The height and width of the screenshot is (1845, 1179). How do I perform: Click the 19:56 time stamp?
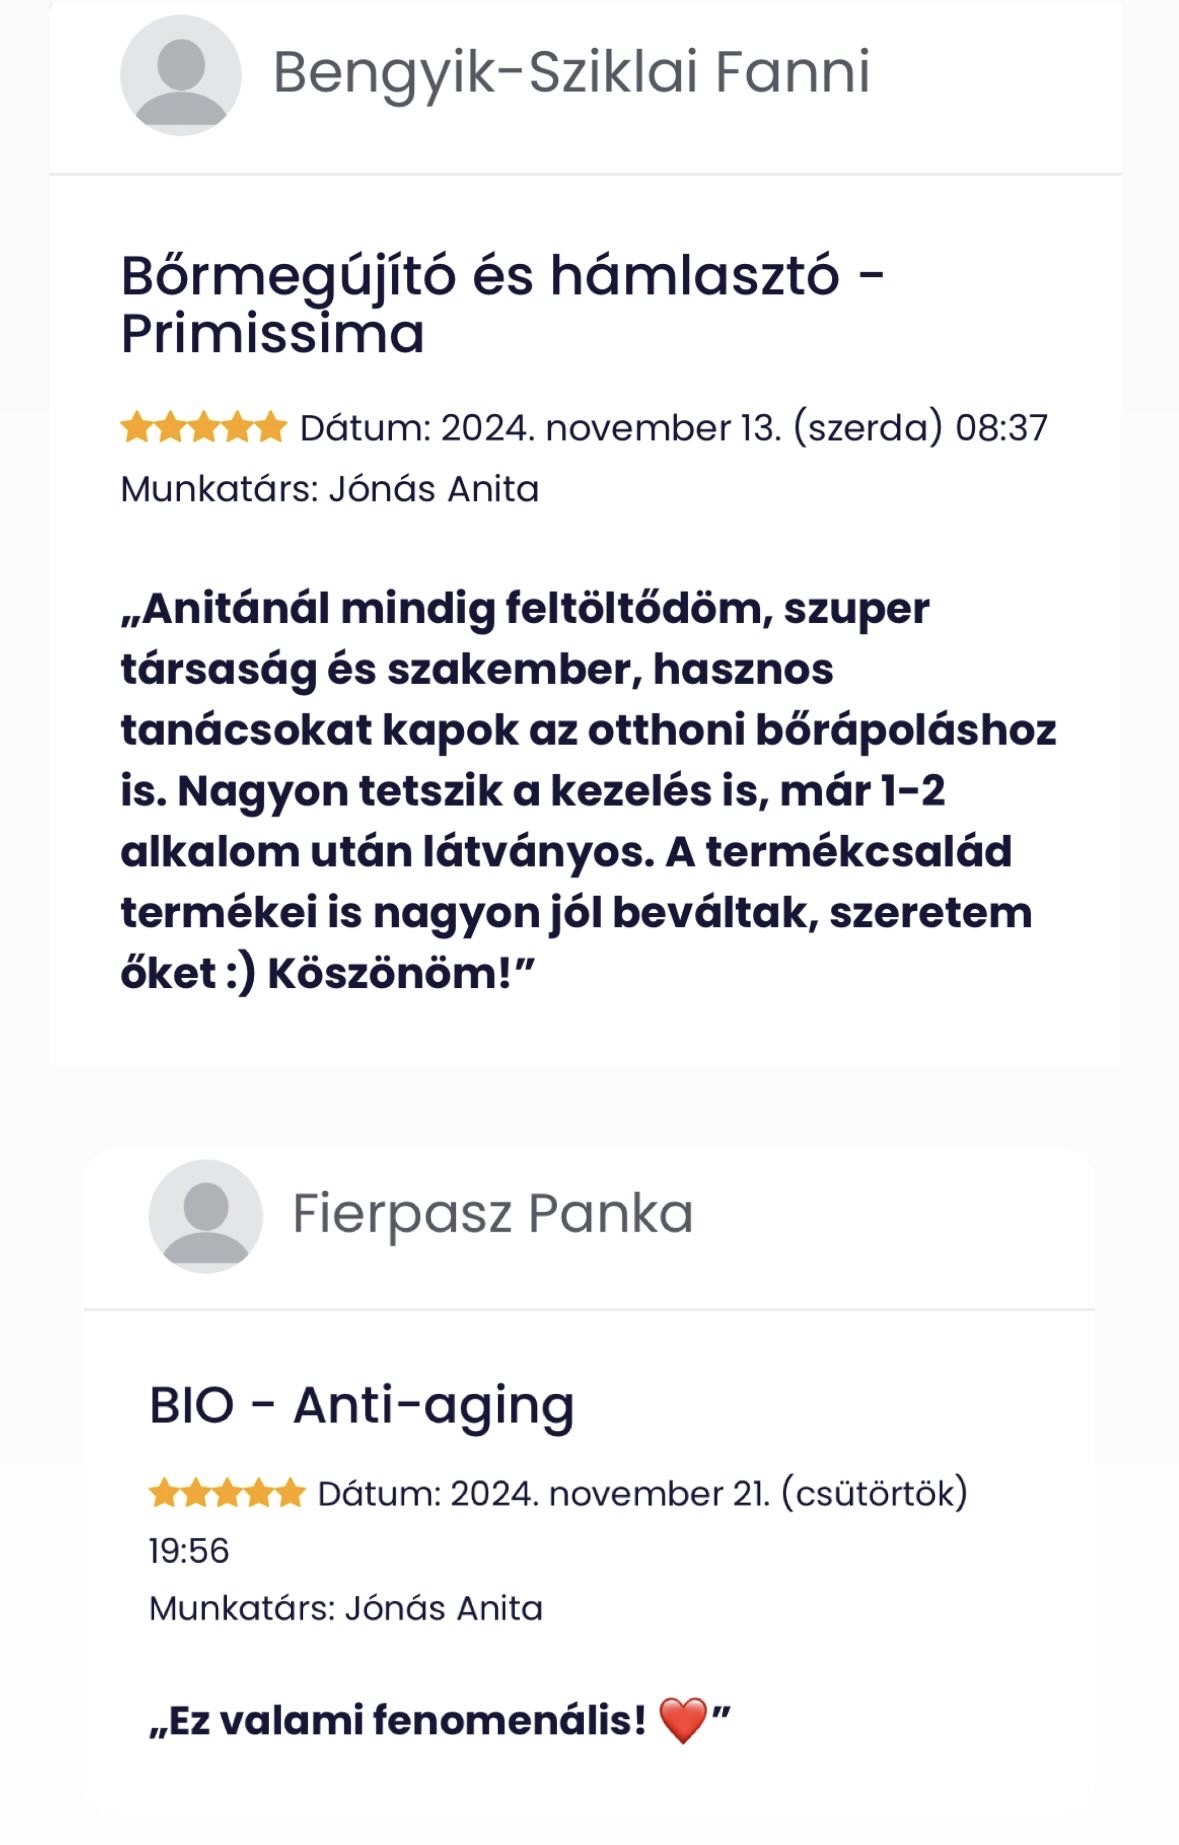click(x=189, y=1551)
